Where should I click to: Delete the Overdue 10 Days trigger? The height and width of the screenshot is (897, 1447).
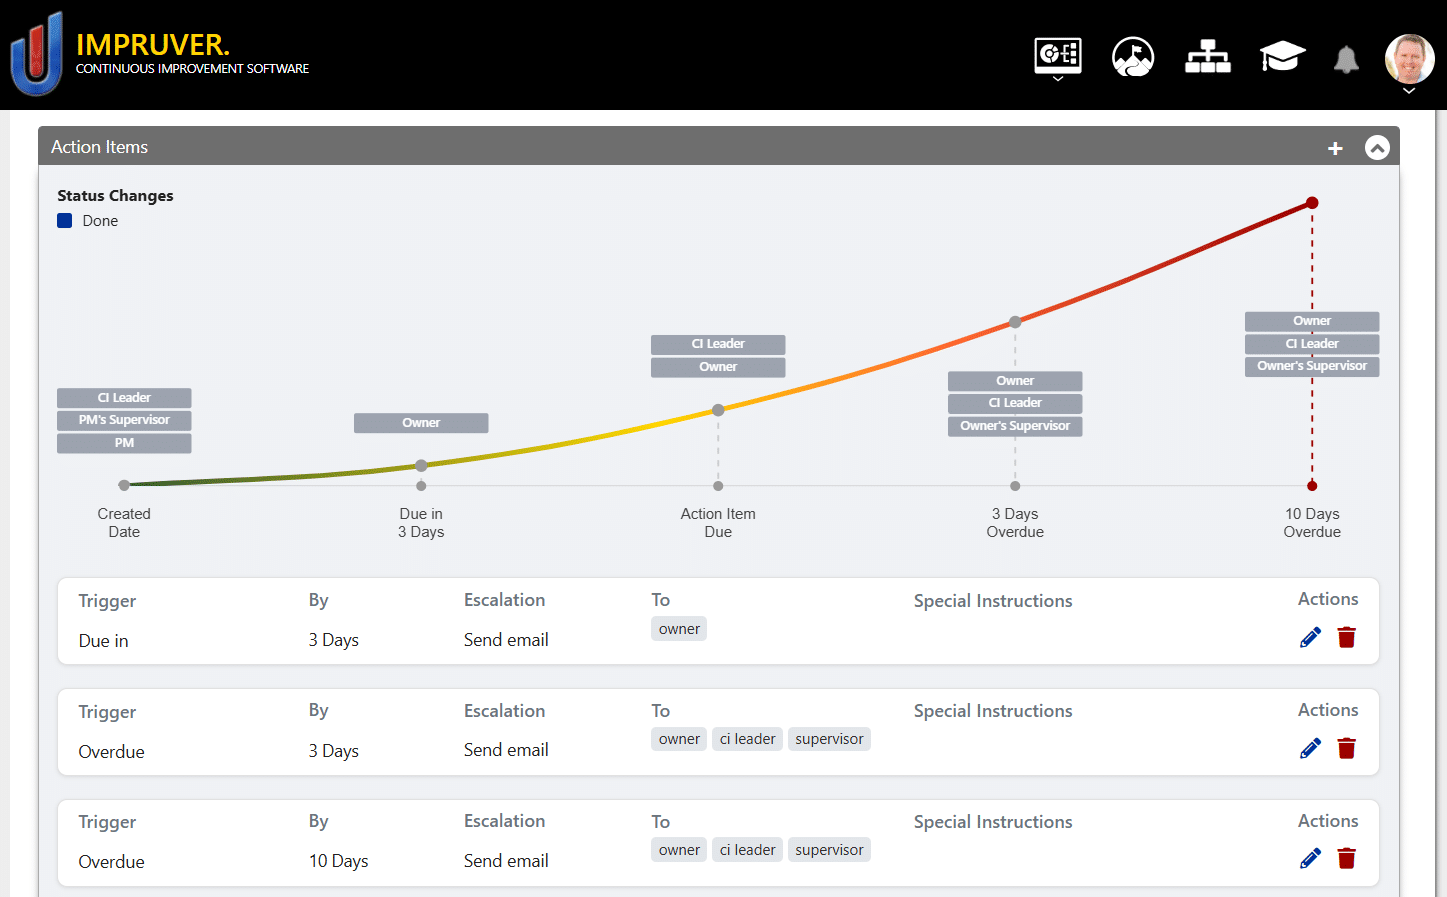coord(1347,859)
